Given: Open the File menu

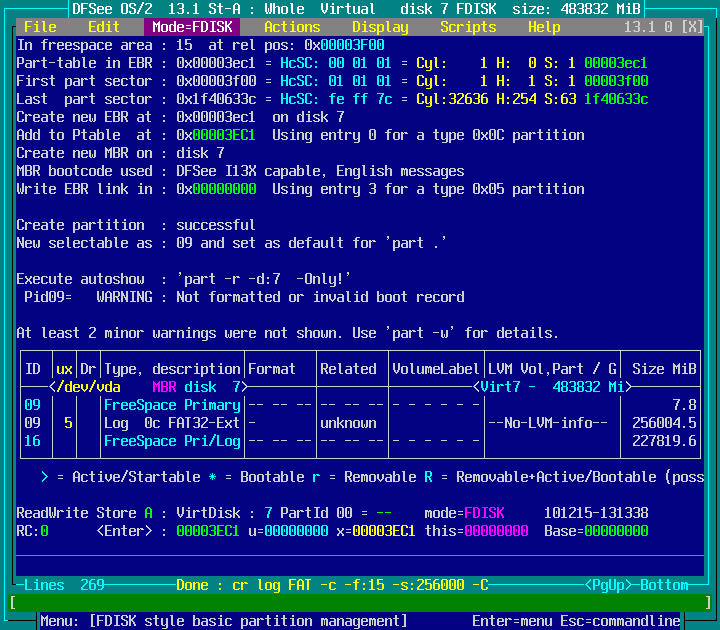Looking at the screenshot, I should point(40,27).
